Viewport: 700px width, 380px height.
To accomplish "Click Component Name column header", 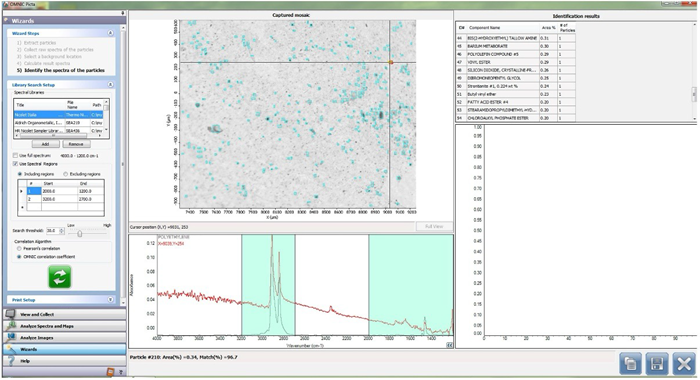I will point(503,28).
